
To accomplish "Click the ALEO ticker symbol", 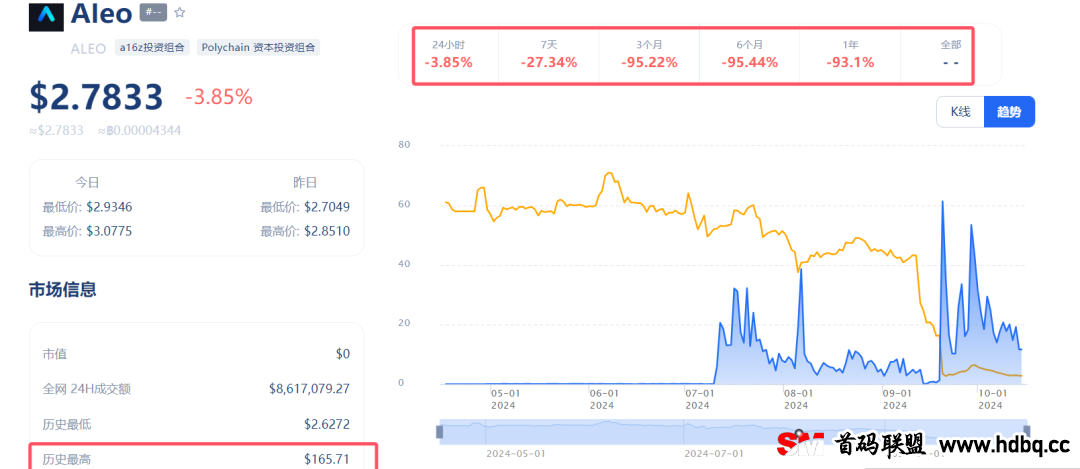I will coord(88,48).
